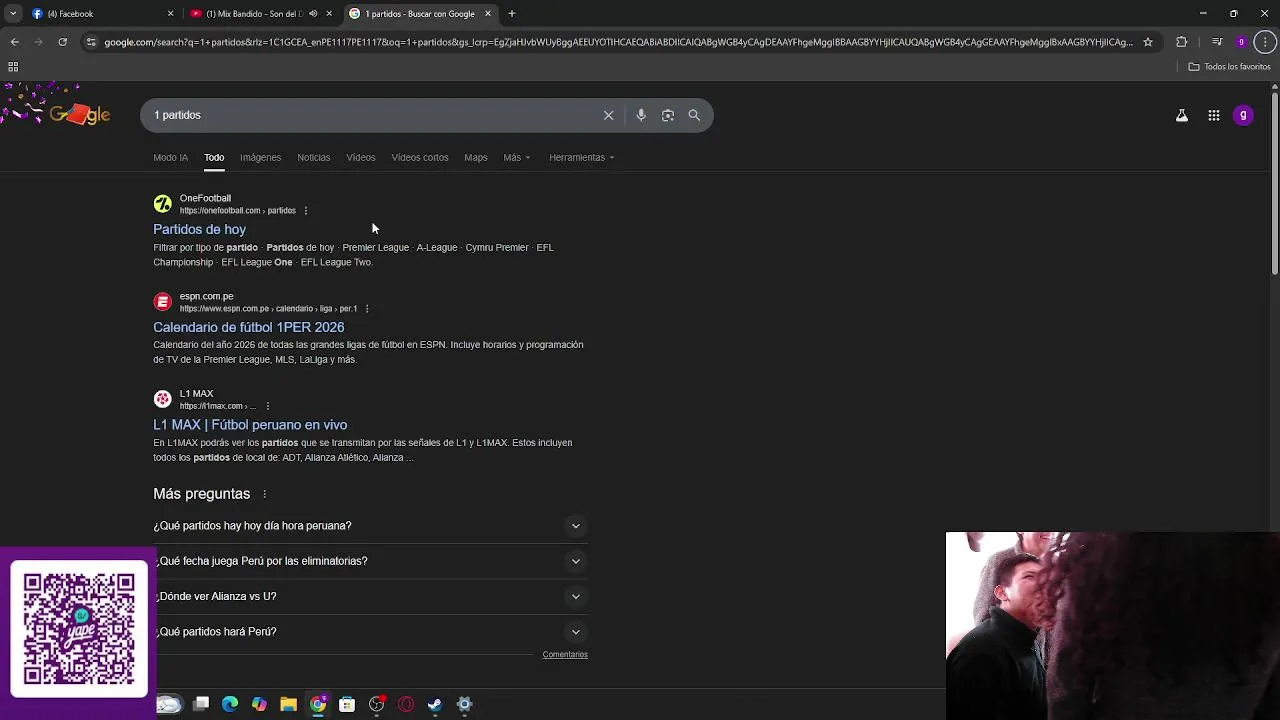Open Microsoft Store from the taskbar
Viewport: 1280px width, 720px height.
coord(347,704)
